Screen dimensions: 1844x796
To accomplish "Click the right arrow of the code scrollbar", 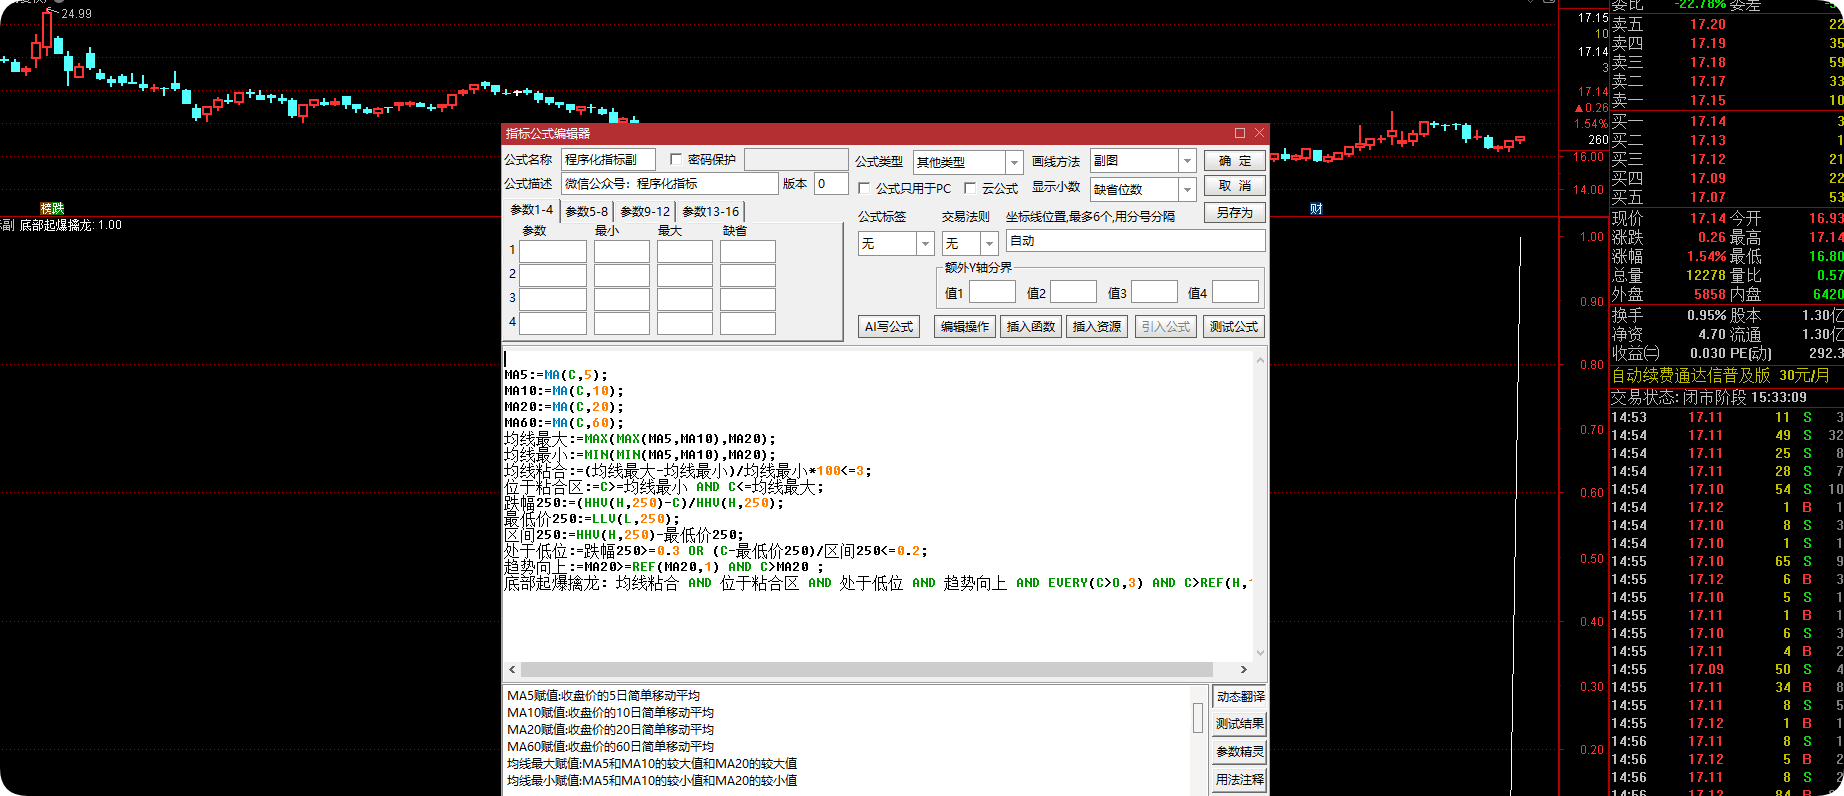I will tap(1244, 670).
